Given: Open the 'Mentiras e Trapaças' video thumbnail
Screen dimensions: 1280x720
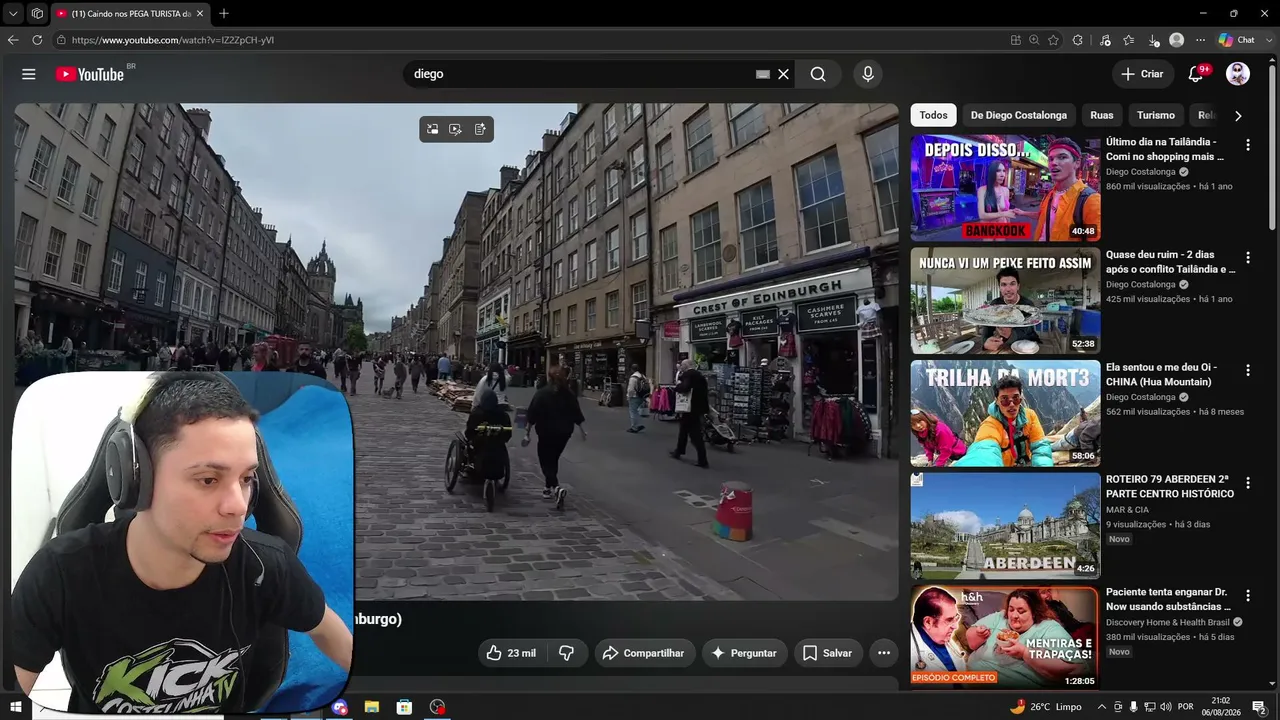Looking at the screenshot, I should [1005, 639].
